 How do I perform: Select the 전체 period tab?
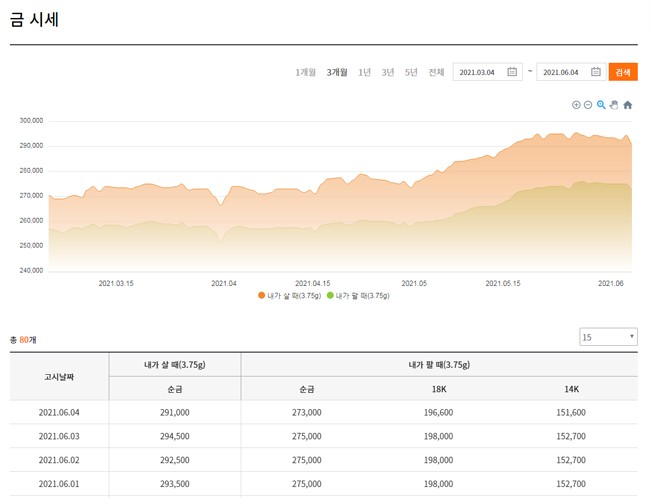click(436, 72)
